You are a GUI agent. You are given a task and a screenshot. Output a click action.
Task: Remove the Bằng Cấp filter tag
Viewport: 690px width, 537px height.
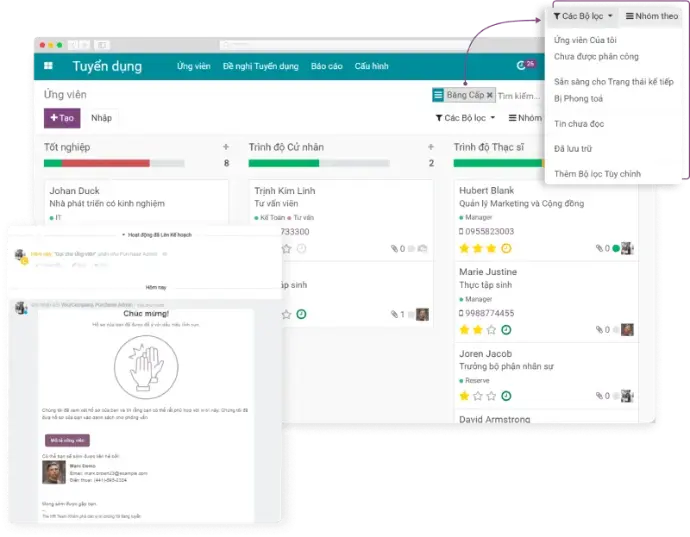click(x=489, y=95)
